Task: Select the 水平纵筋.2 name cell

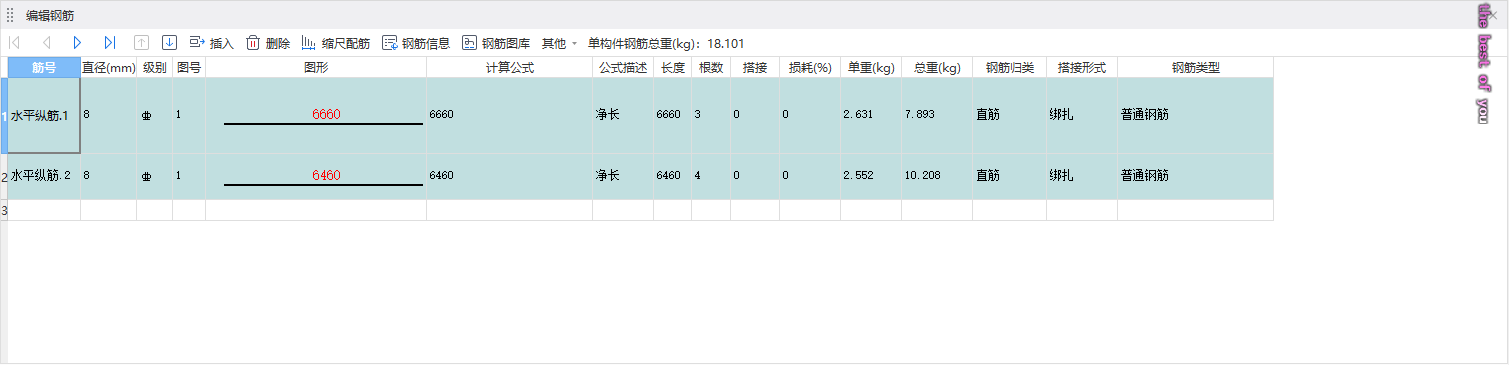Action: click(x=44, y=176)
